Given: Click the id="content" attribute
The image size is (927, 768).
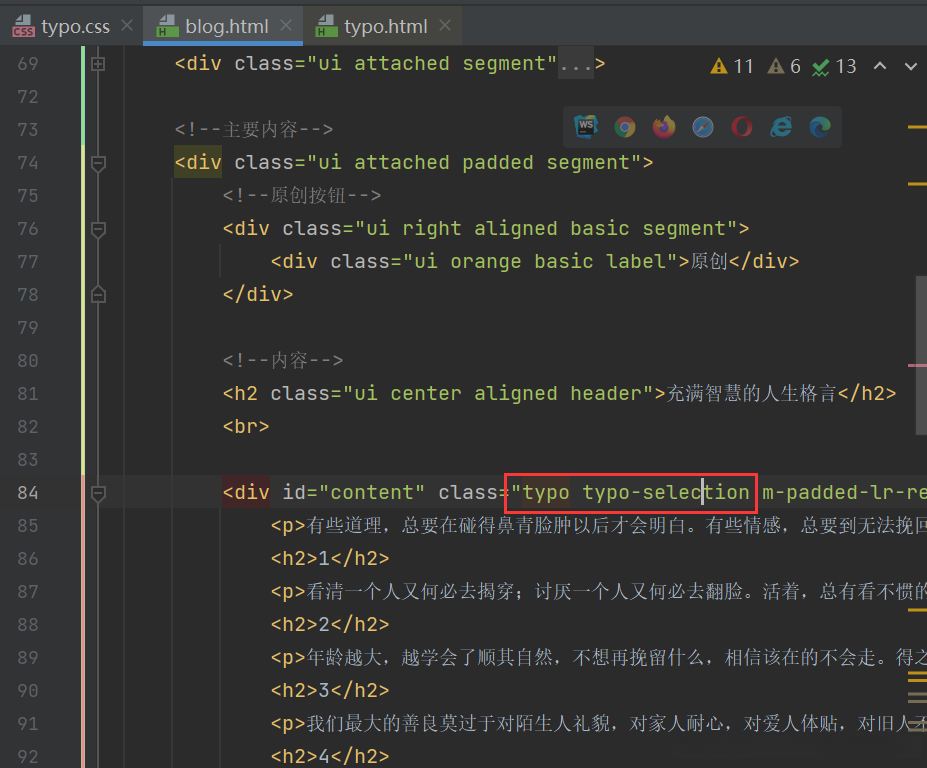Looking at the screenshot, I should 354,492.
